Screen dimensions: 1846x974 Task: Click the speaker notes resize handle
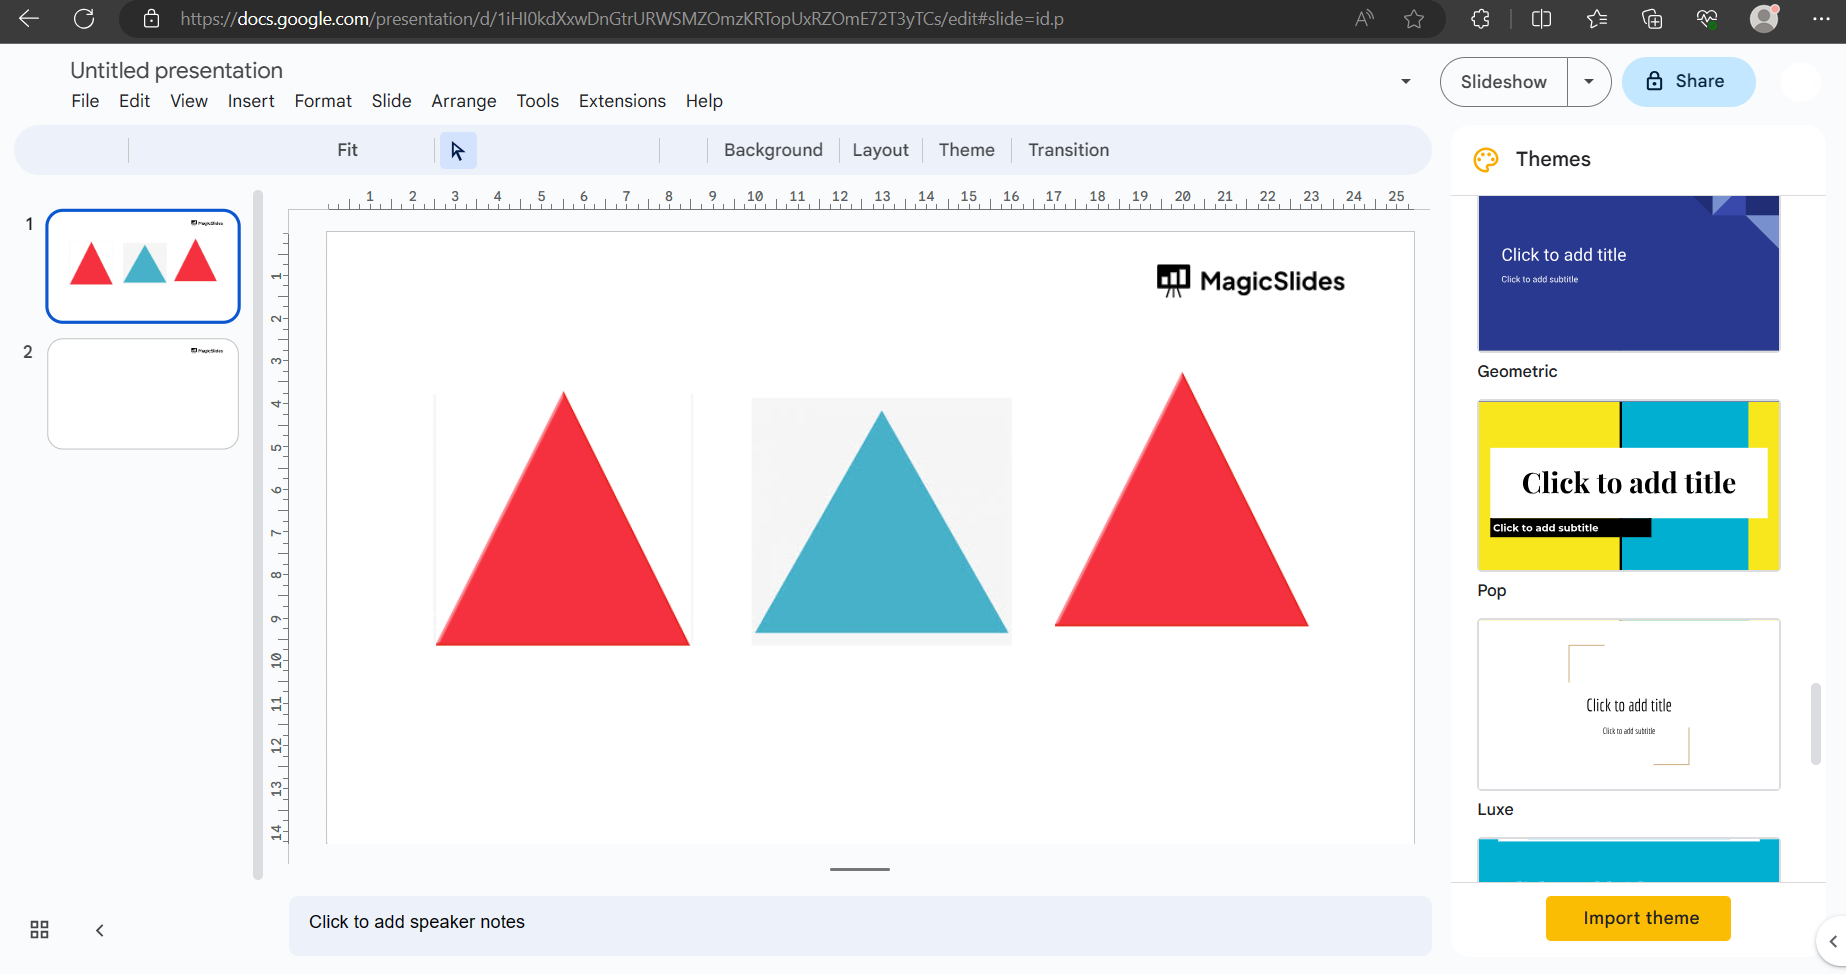click(x=860, y=869)
